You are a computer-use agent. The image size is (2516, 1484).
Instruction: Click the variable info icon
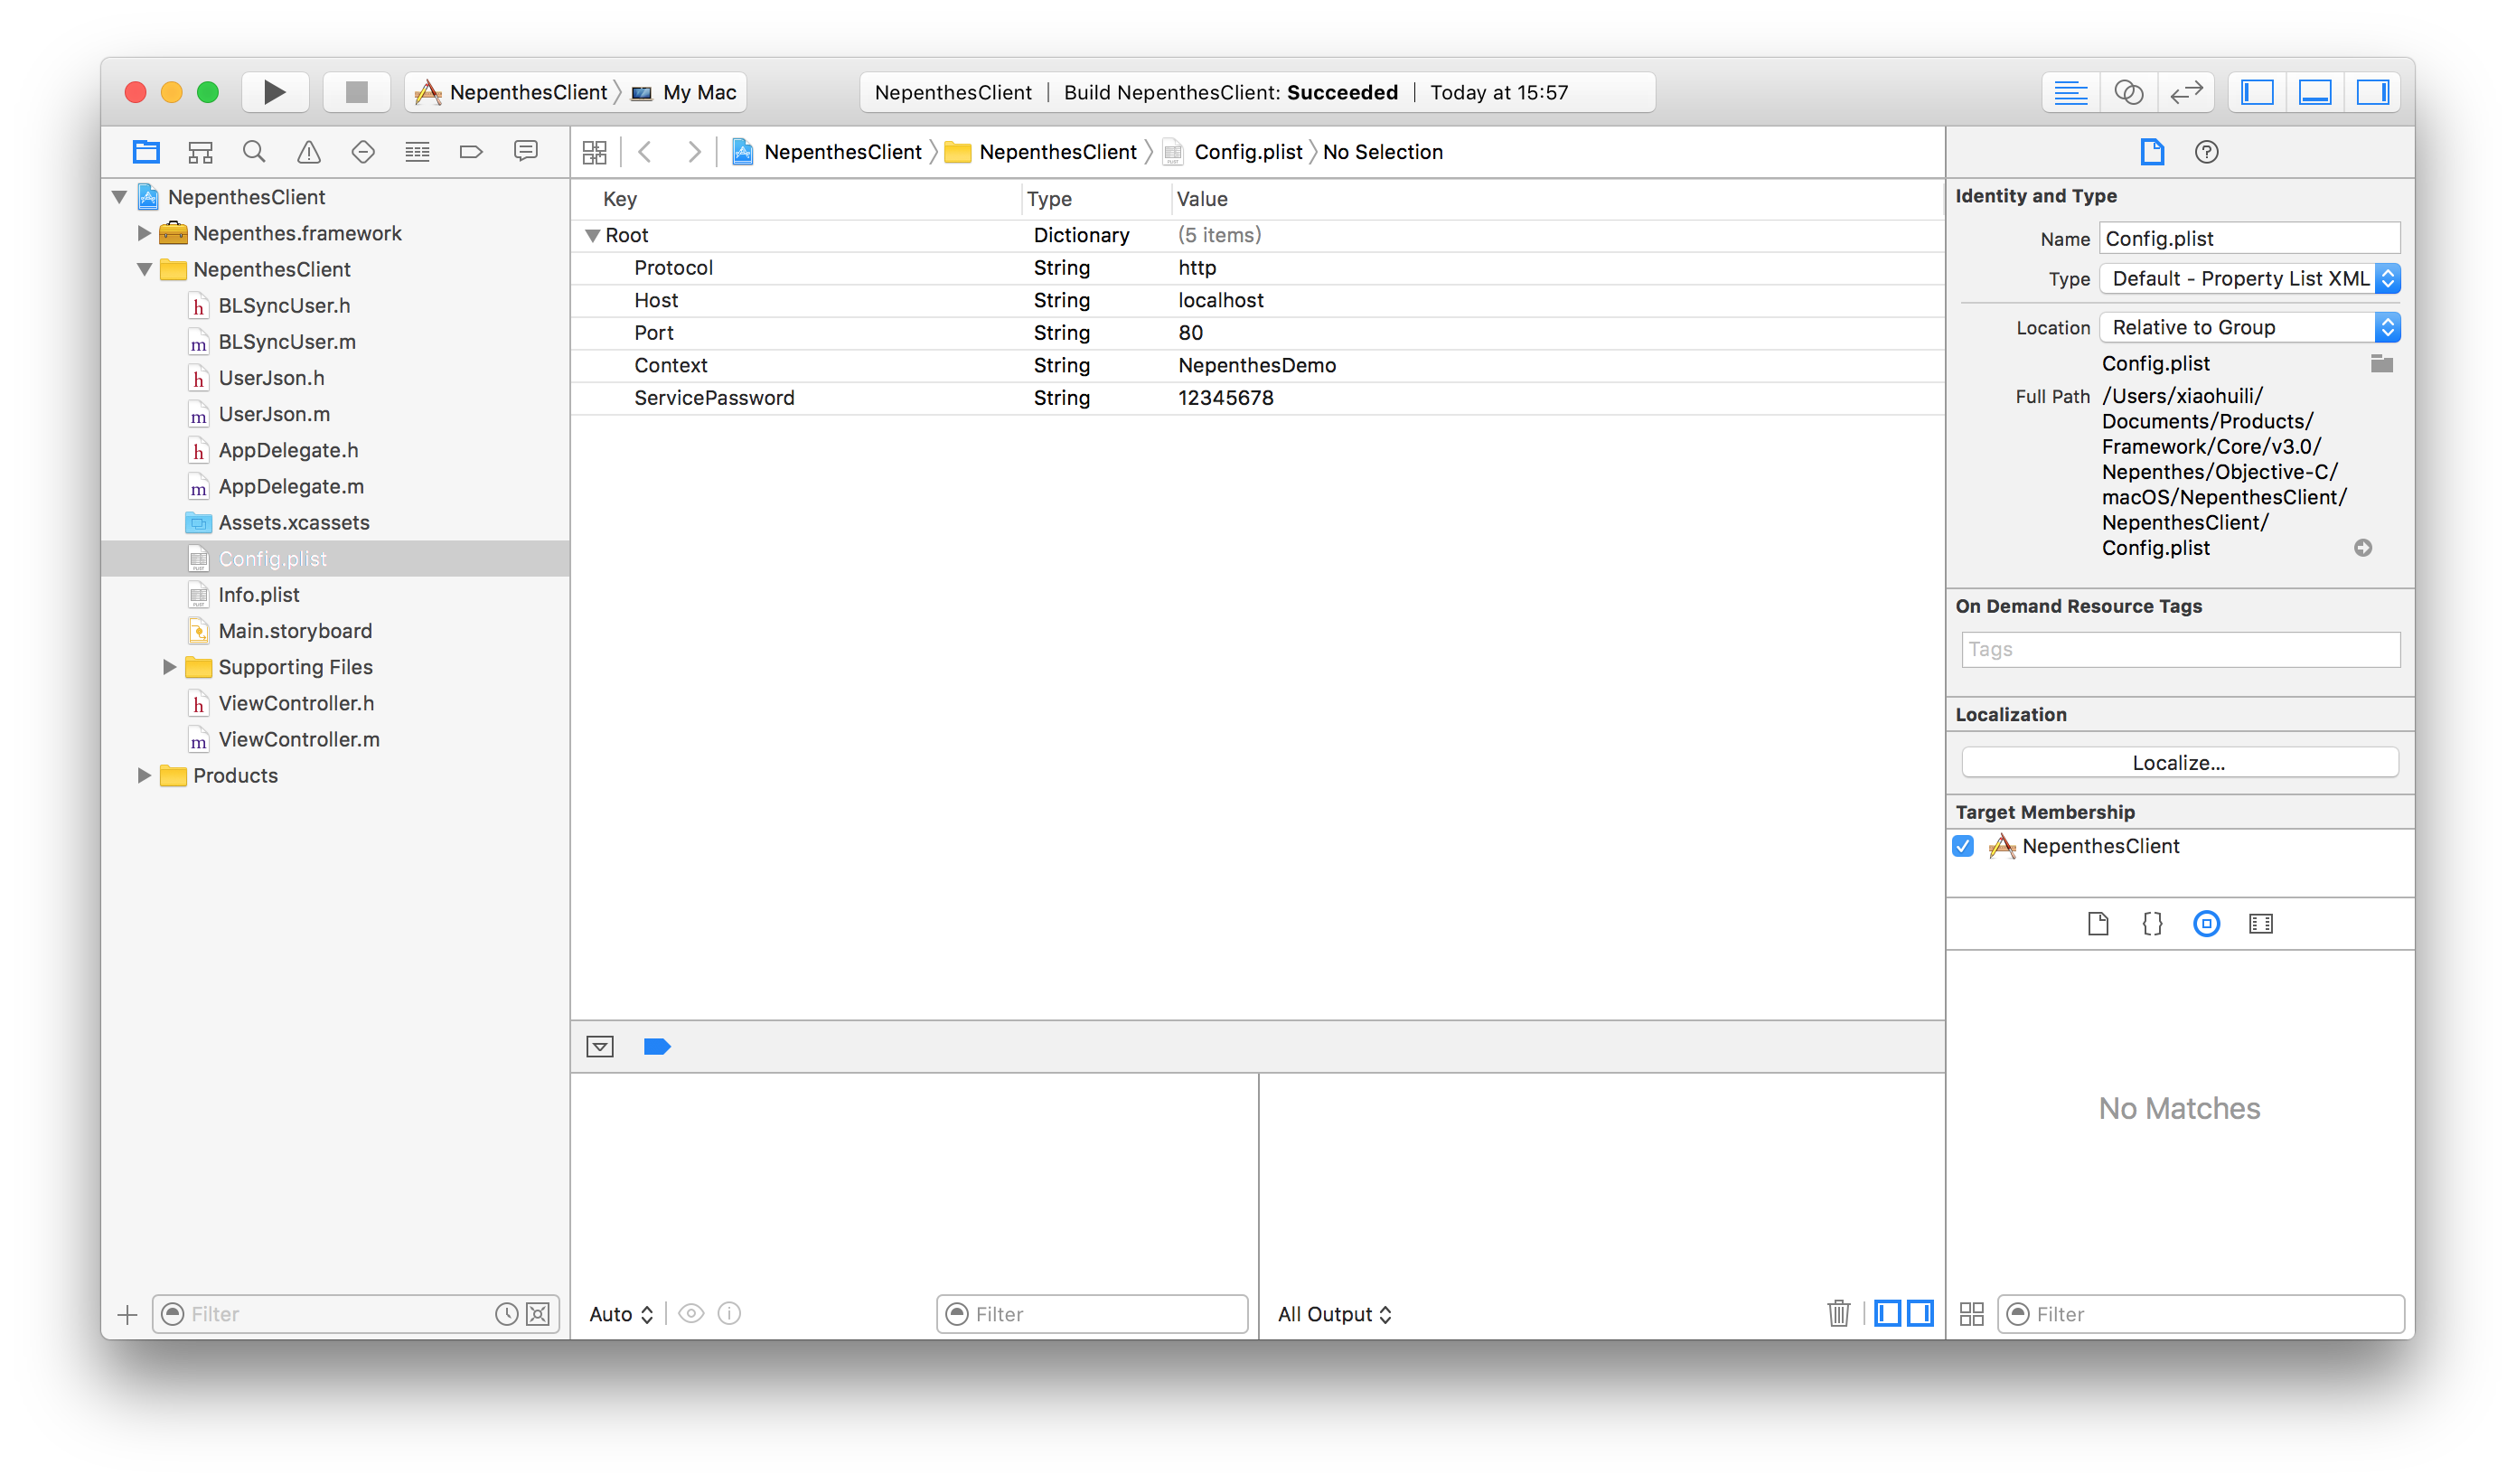point(730,1313)
